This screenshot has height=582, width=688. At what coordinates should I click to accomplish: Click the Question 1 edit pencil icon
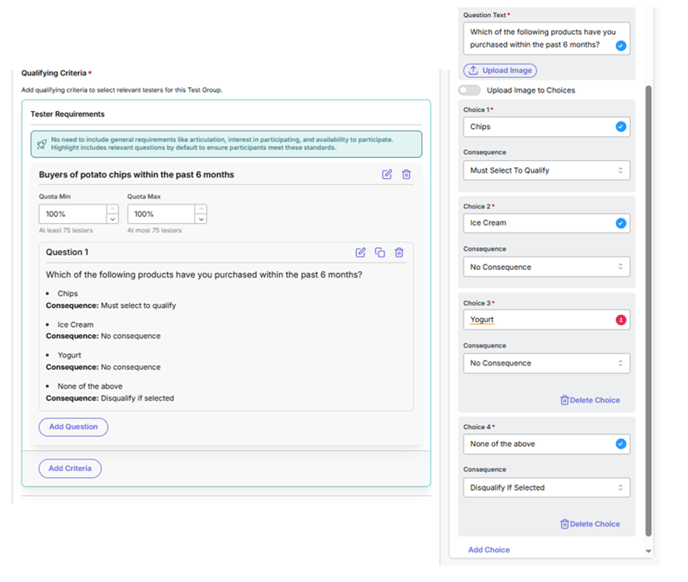point(361,253)
